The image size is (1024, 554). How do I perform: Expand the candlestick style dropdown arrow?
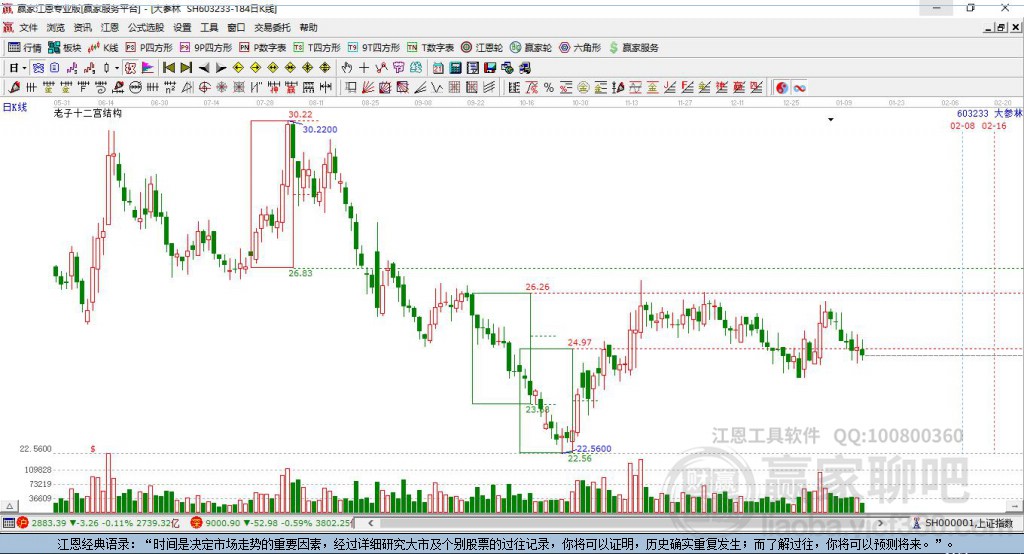117,68
